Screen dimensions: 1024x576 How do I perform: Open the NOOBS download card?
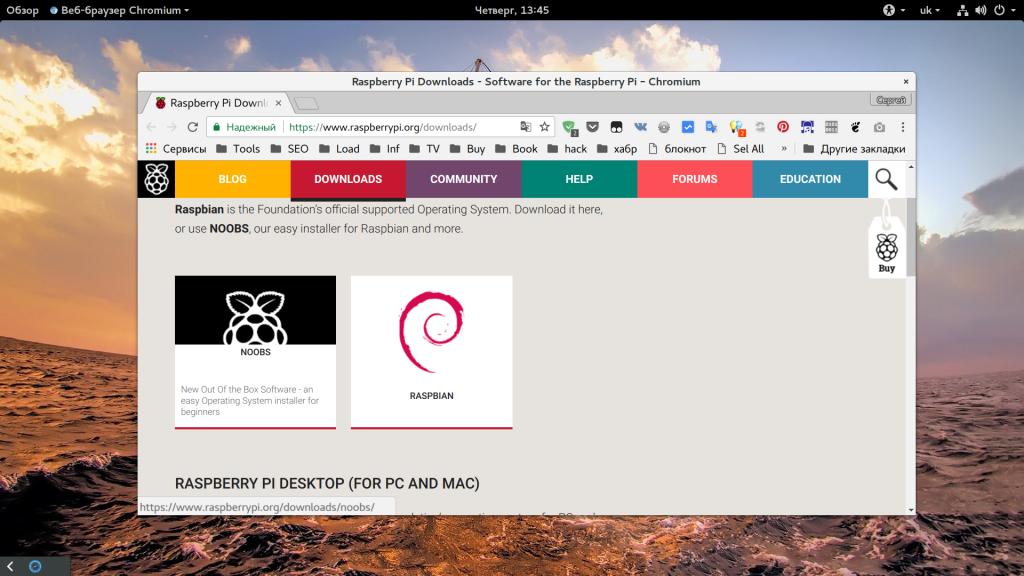[255, 352]
